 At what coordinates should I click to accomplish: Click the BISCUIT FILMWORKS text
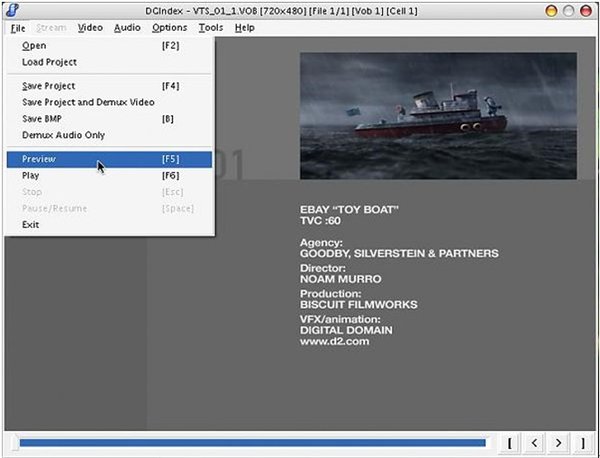coord(359,305)
